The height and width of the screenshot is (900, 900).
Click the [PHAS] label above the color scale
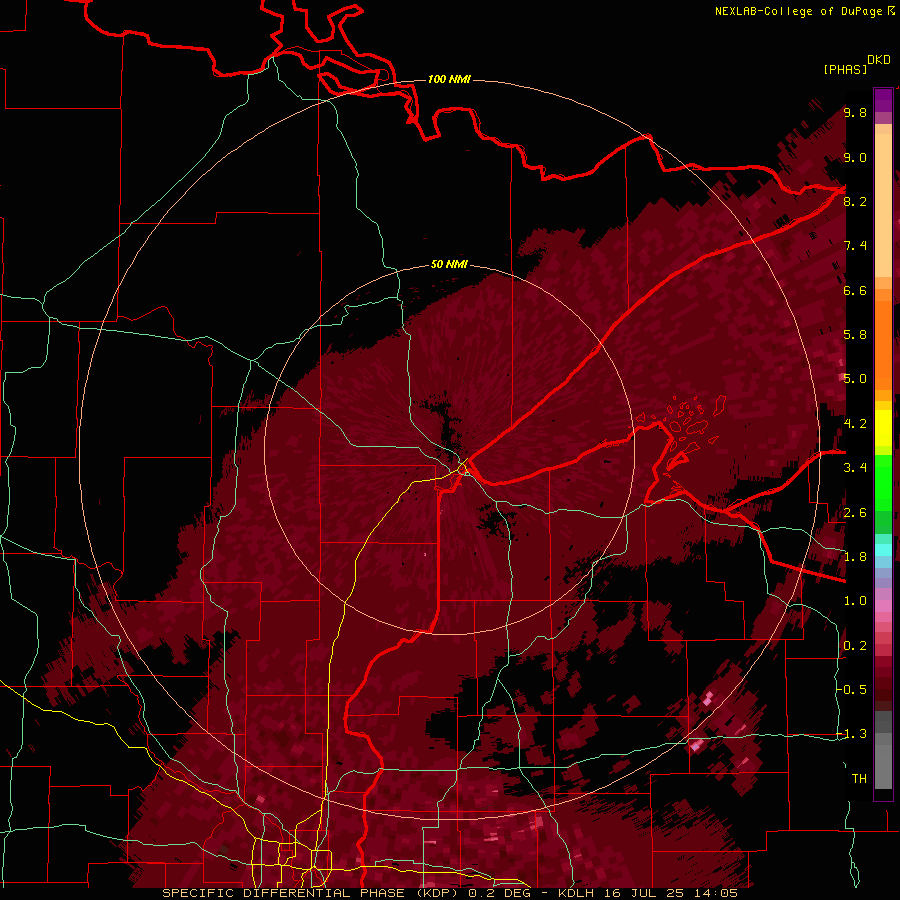[x=845, y=69]
